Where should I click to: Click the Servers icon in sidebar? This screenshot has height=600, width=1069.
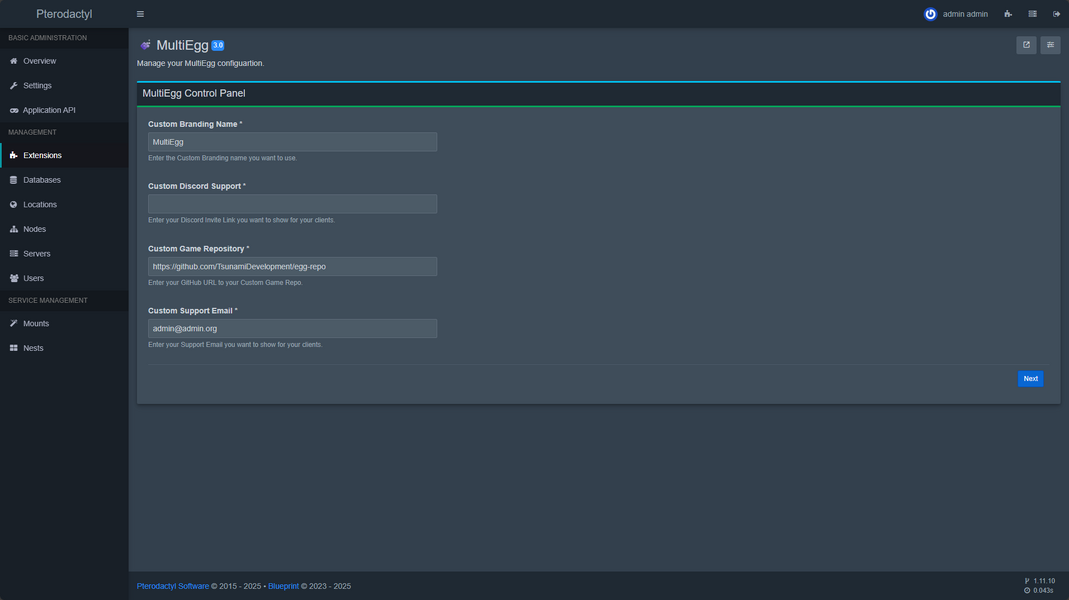[x=14, y=254]
